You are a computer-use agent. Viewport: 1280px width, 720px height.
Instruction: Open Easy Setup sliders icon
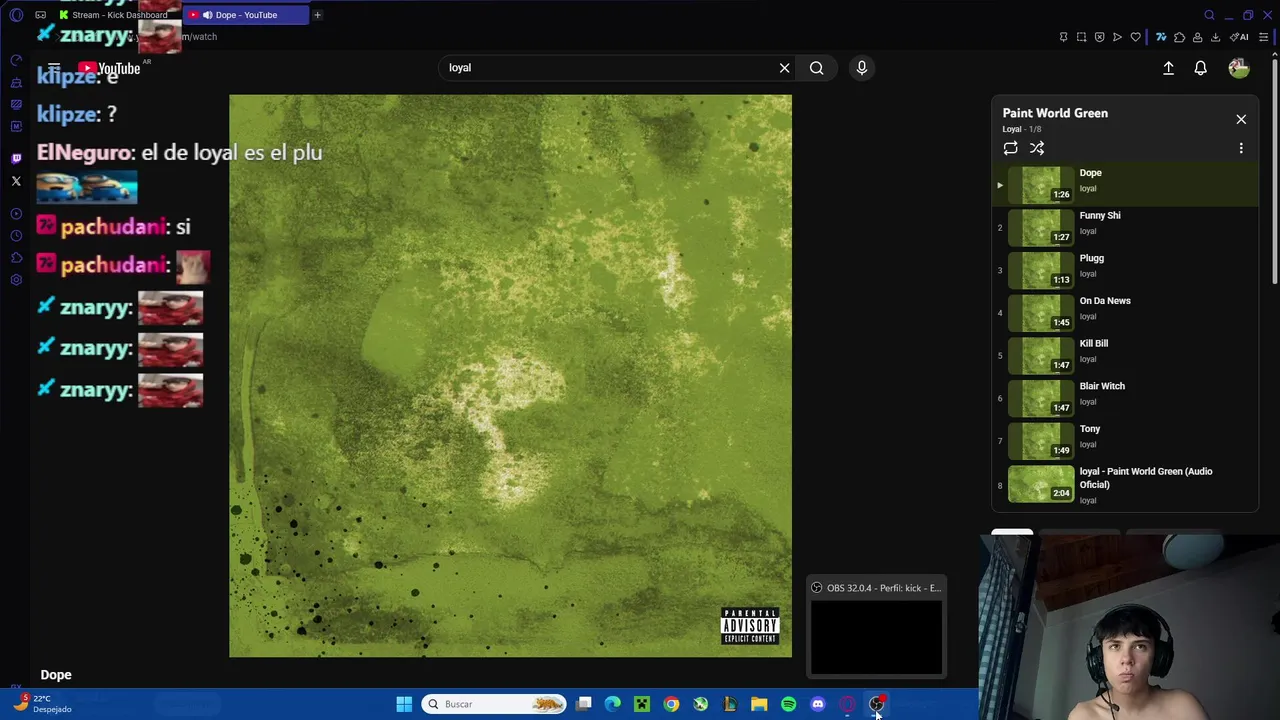click(1263, 37)
